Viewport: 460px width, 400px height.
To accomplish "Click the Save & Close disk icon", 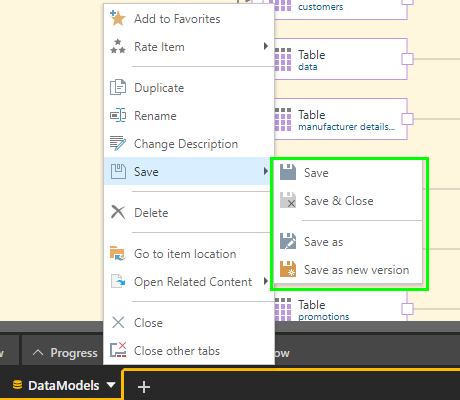I will coord(288,200).
